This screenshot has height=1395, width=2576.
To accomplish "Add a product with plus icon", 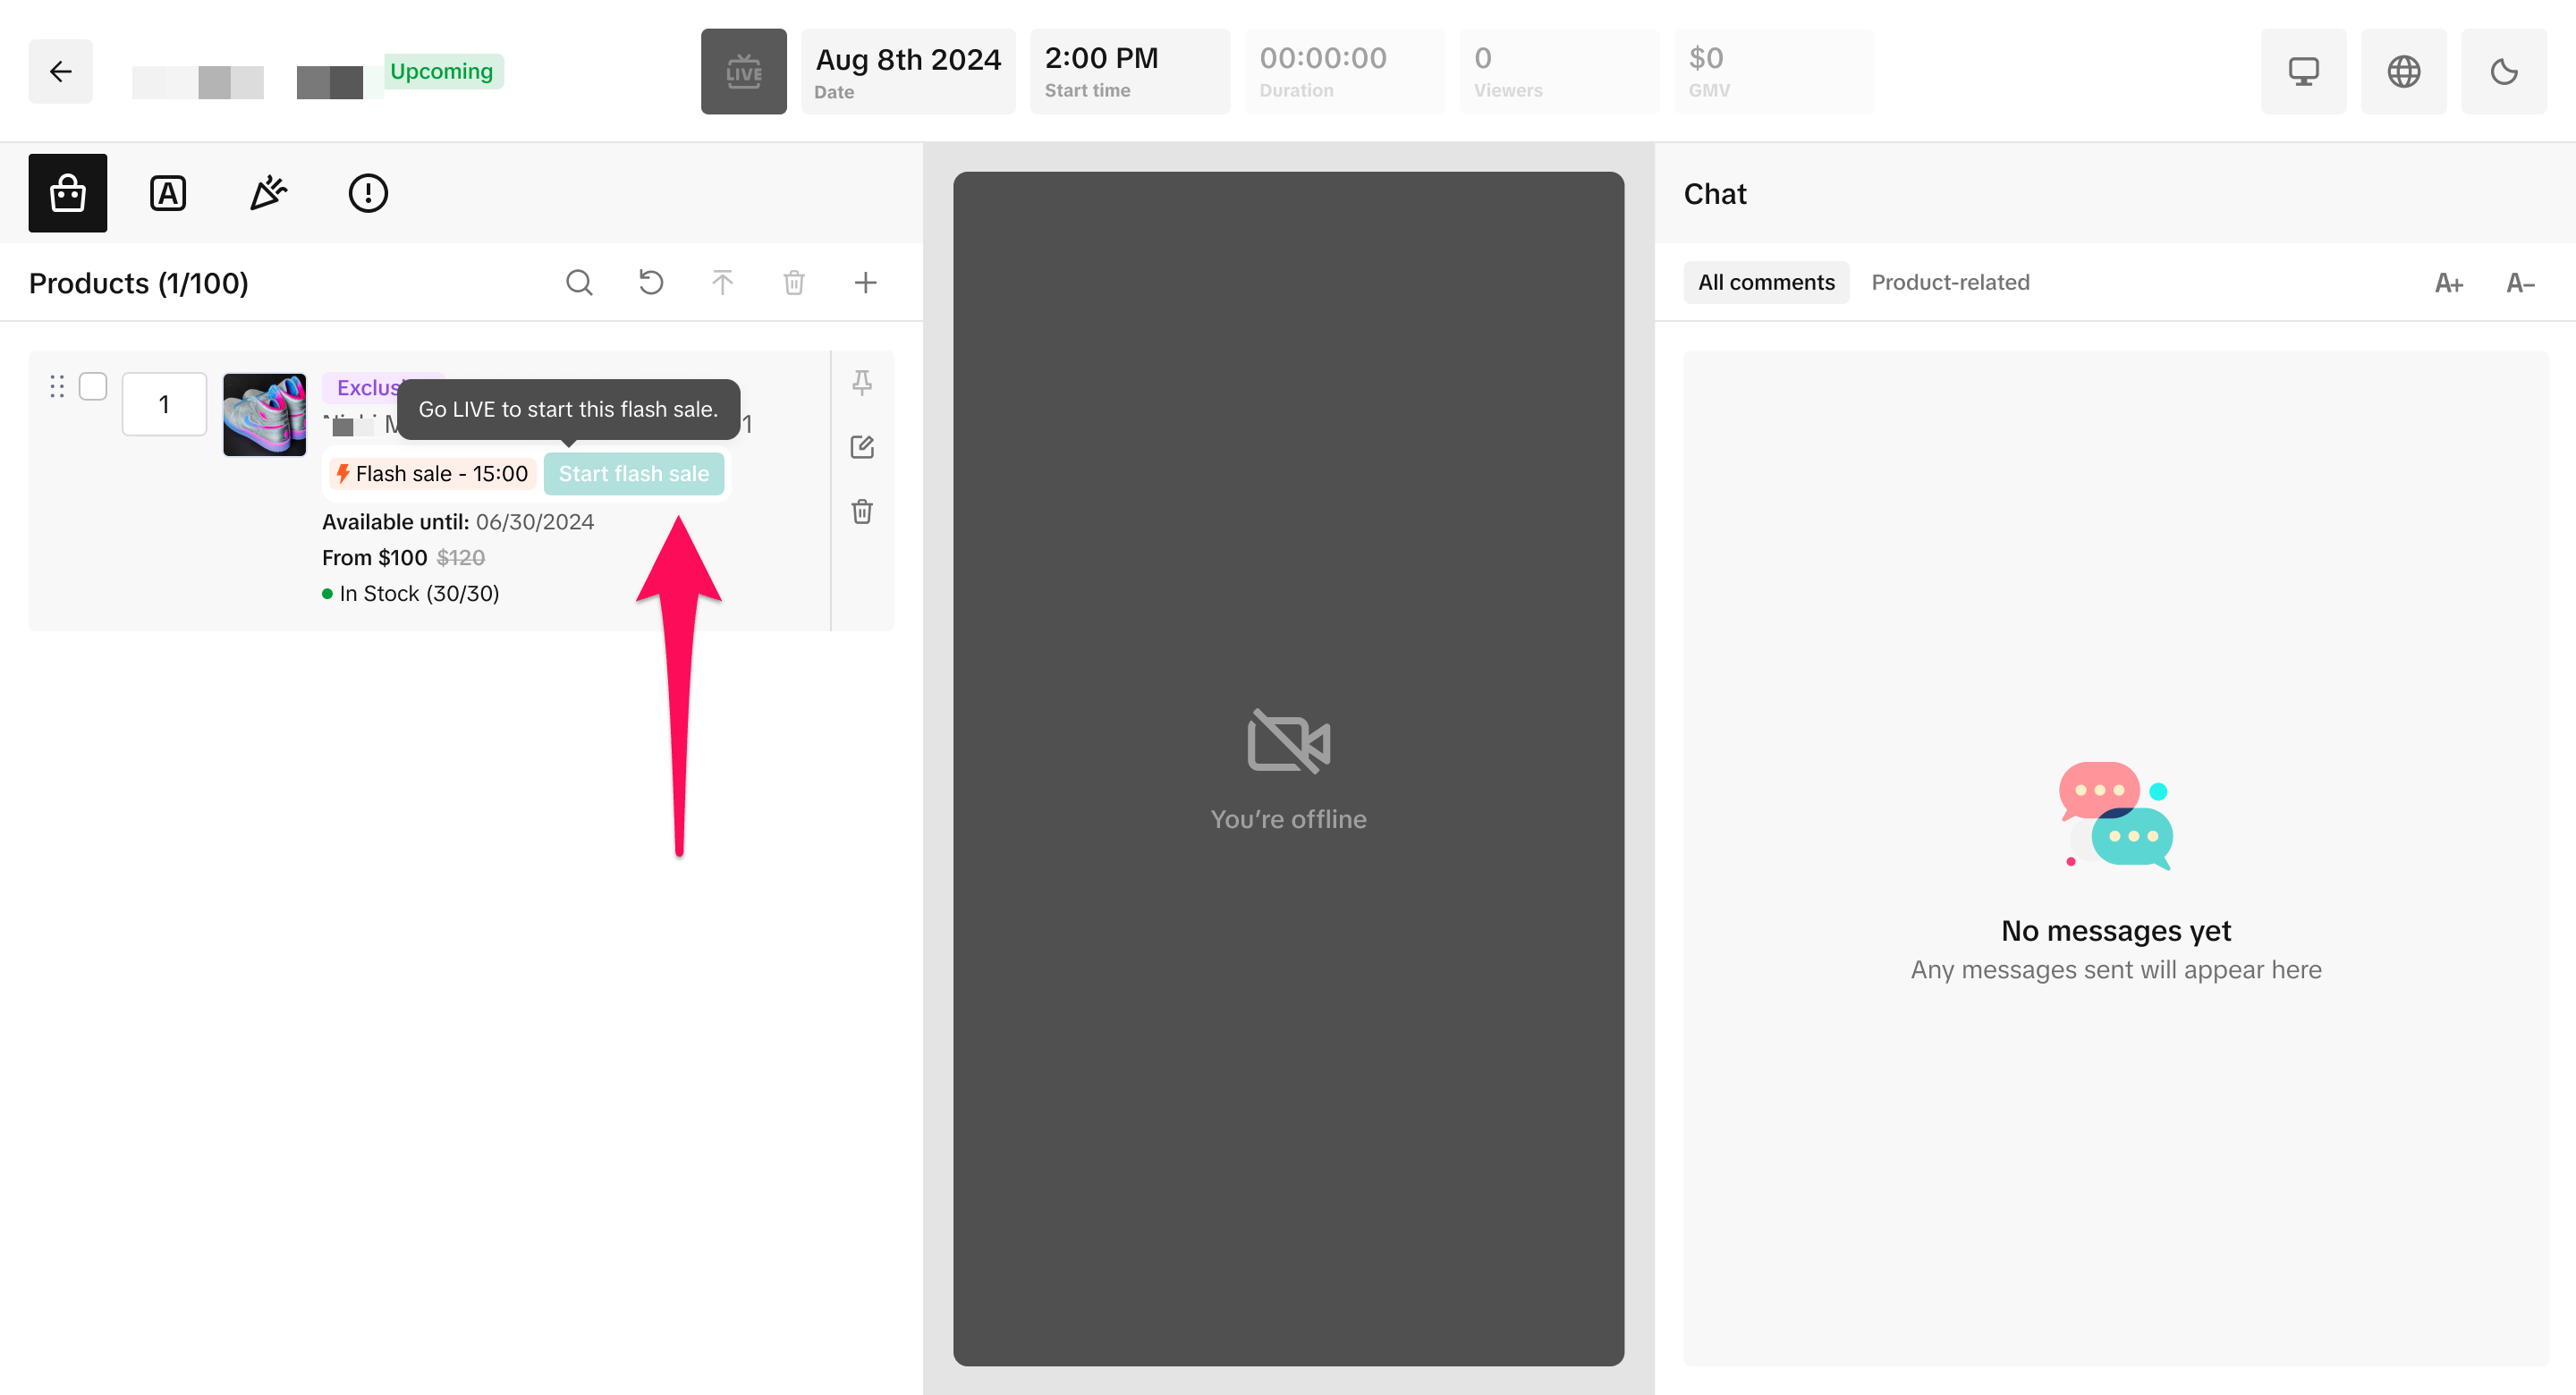I will 866,283.
